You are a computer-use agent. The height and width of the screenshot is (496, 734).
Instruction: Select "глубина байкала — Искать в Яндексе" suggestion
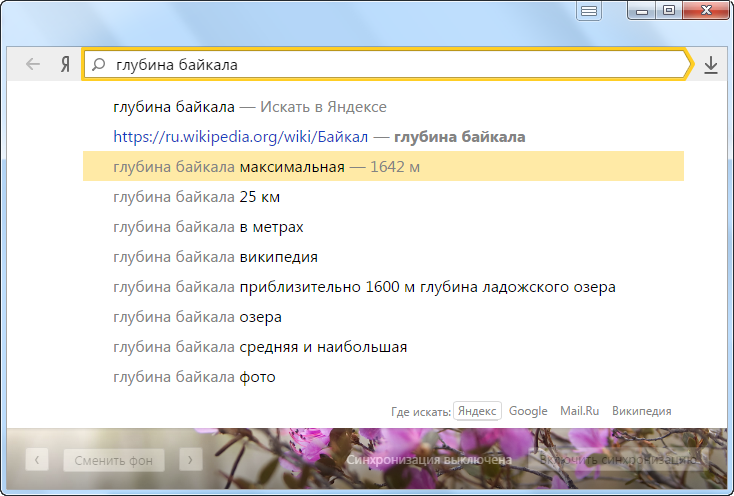tap(383, 107)
